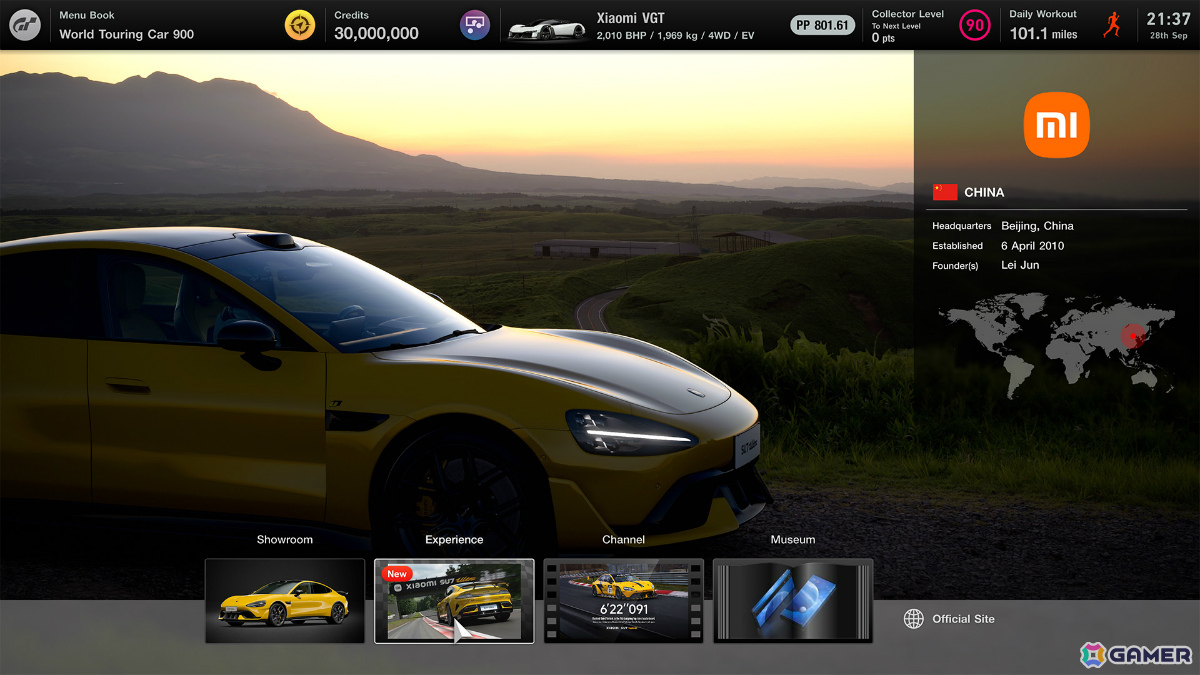This screenshot has width=1200, height=675.
Task: Open the Official Site link
Action: pyautogui.click(x=963, y=619)
